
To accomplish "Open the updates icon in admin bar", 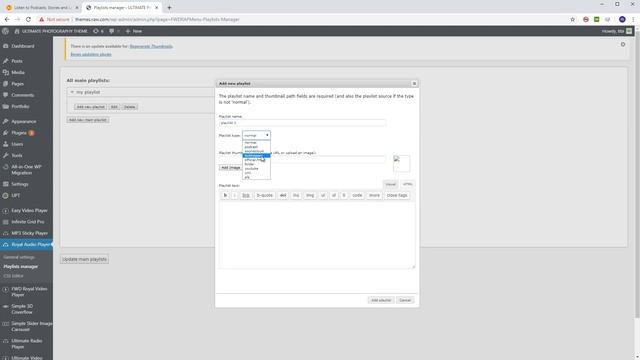I will coord(98,31).
